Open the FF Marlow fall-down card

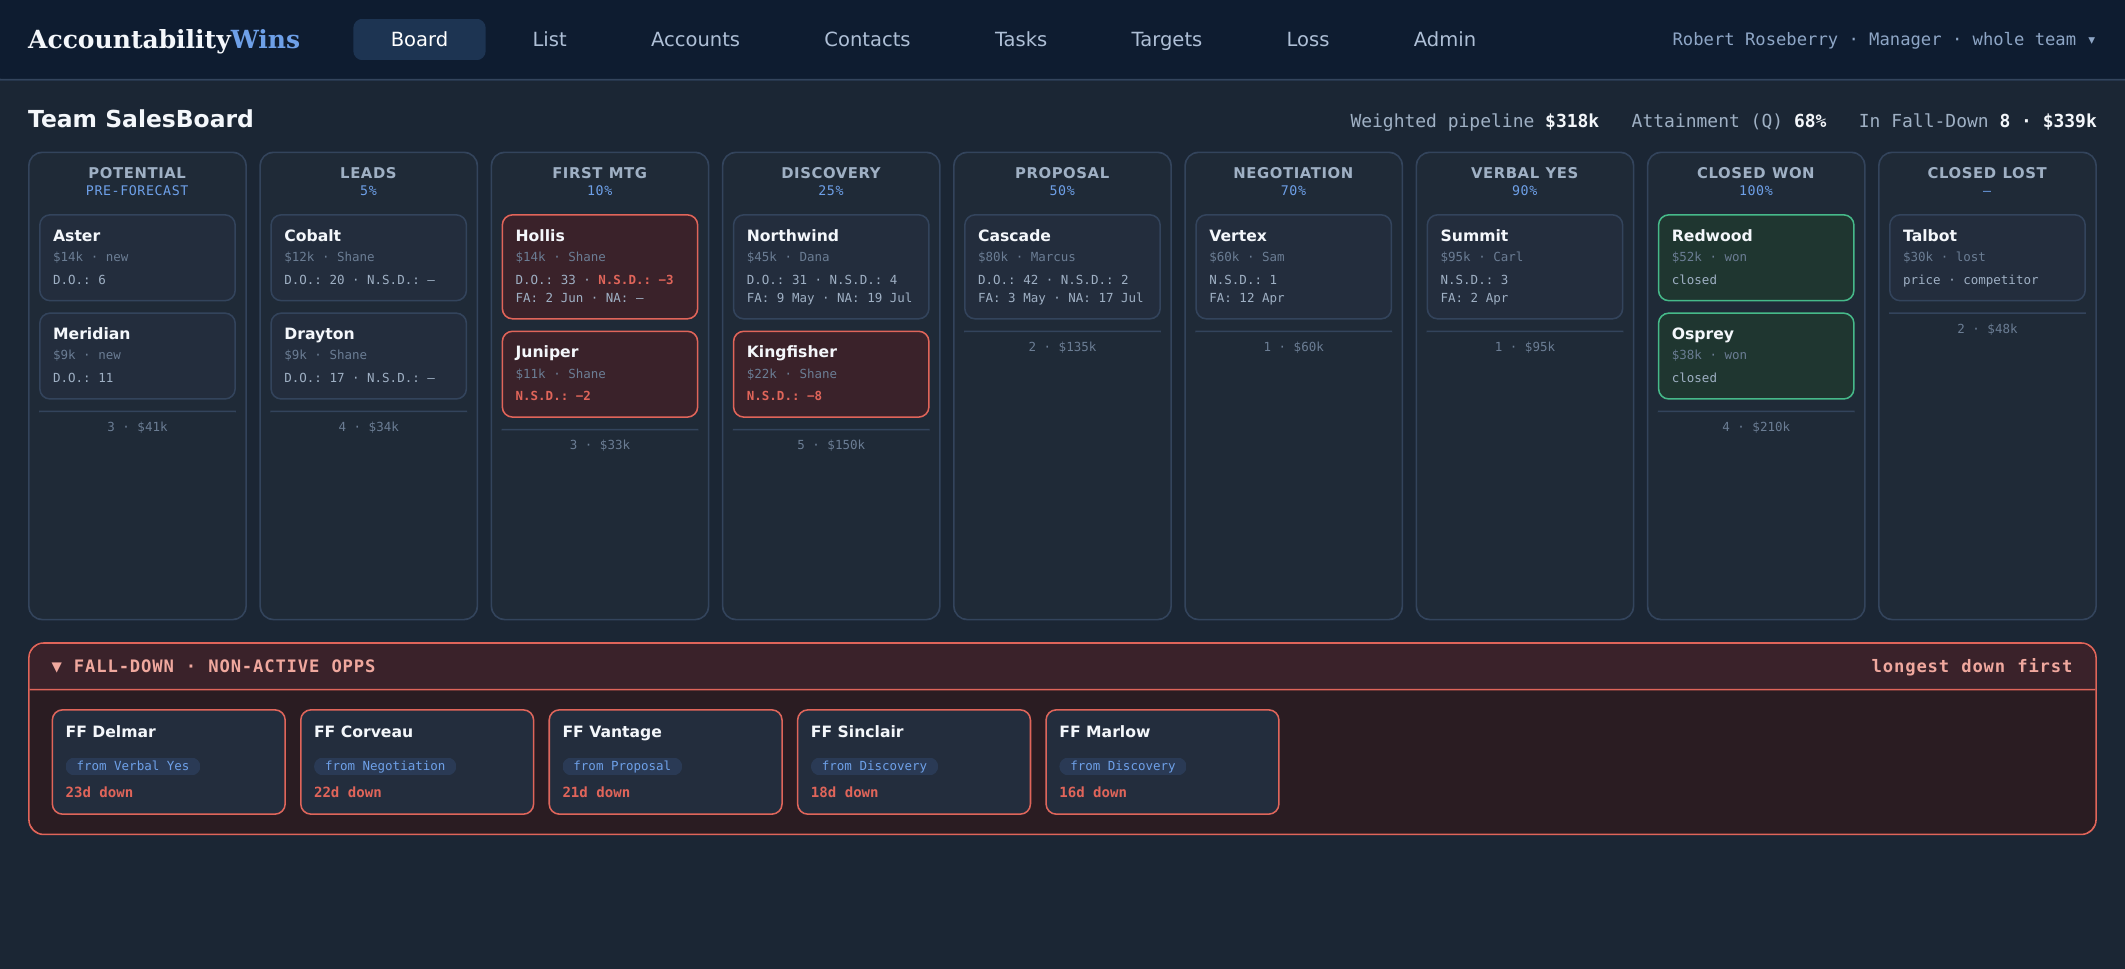pos(1162,762)
